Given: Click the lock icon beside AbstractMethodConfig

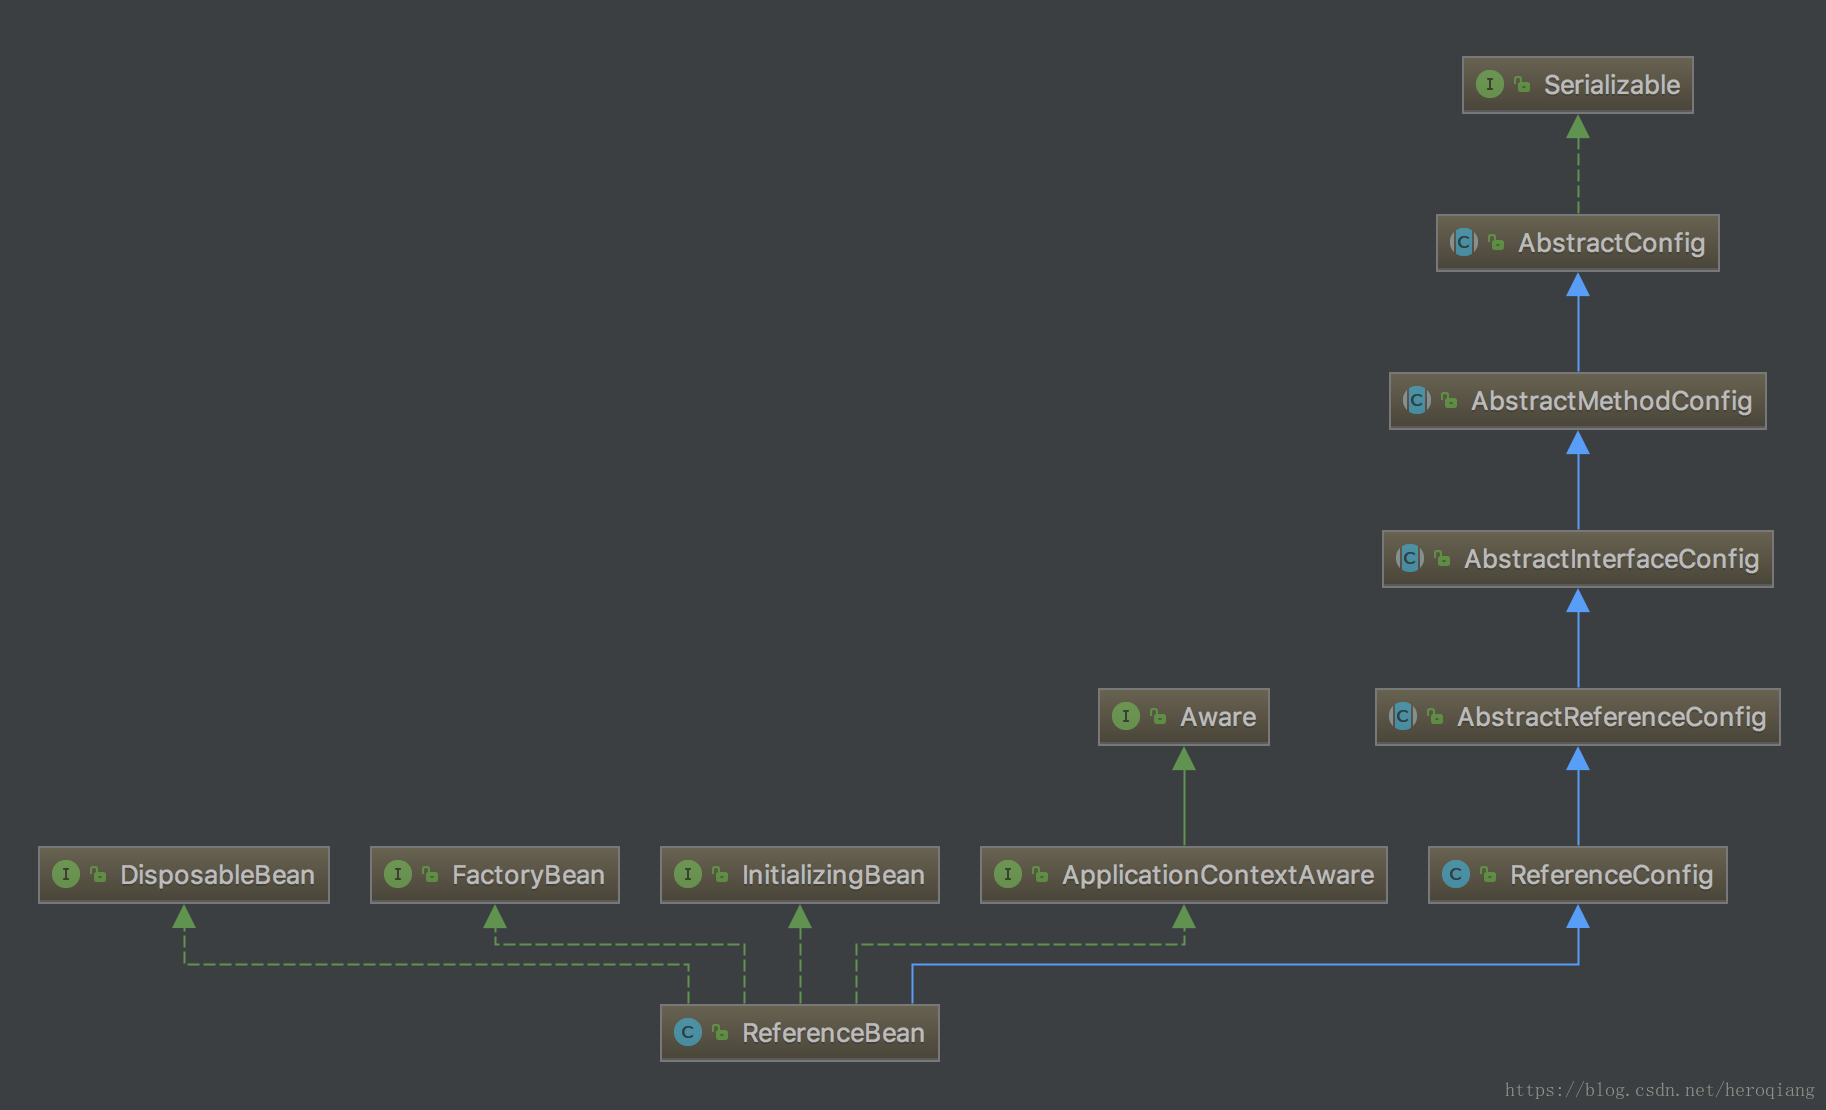Looking at the screenshot, I should [x=1449, y=401].
